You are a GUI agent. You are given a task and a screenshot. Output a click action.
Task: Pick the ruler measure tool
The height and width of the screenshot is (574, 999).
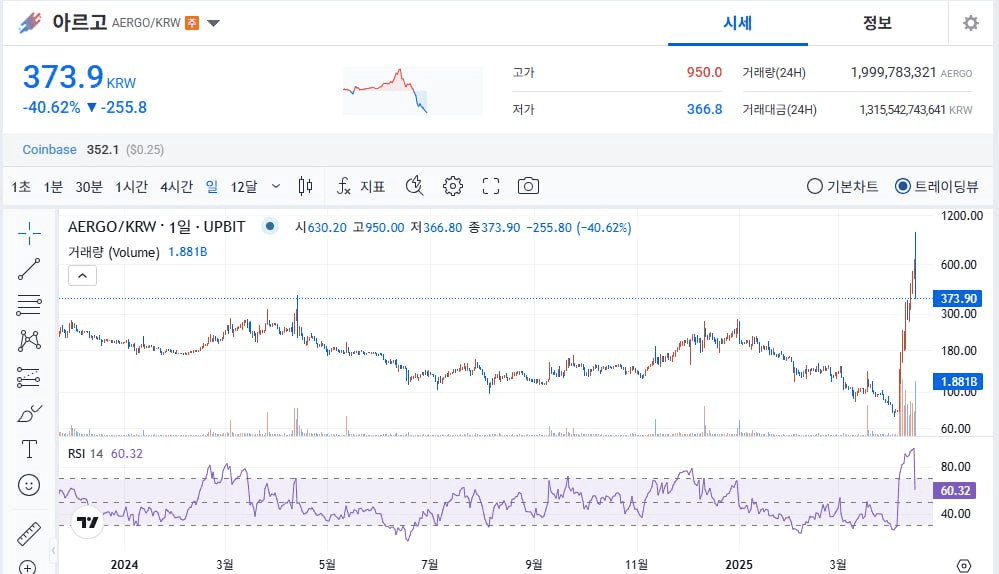point(29,533)
